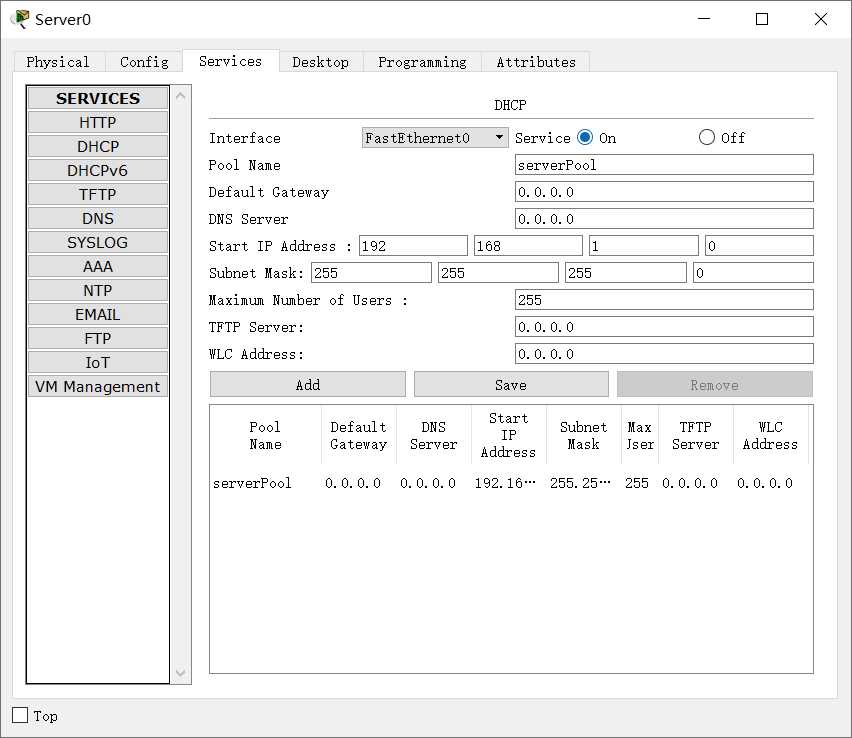
Task: Click the Maximum Number of Users field
Action: pyautogui.click(x=664, y=300)
